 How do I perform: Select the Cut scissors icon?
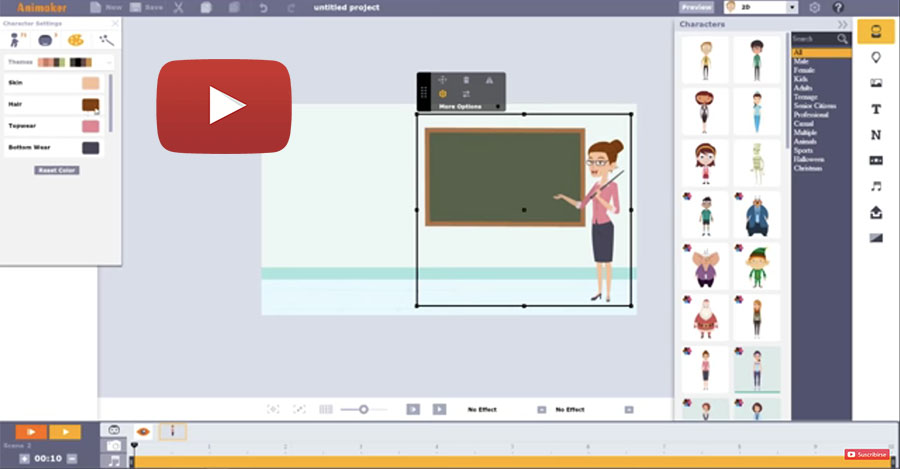[x=179, y=7]
